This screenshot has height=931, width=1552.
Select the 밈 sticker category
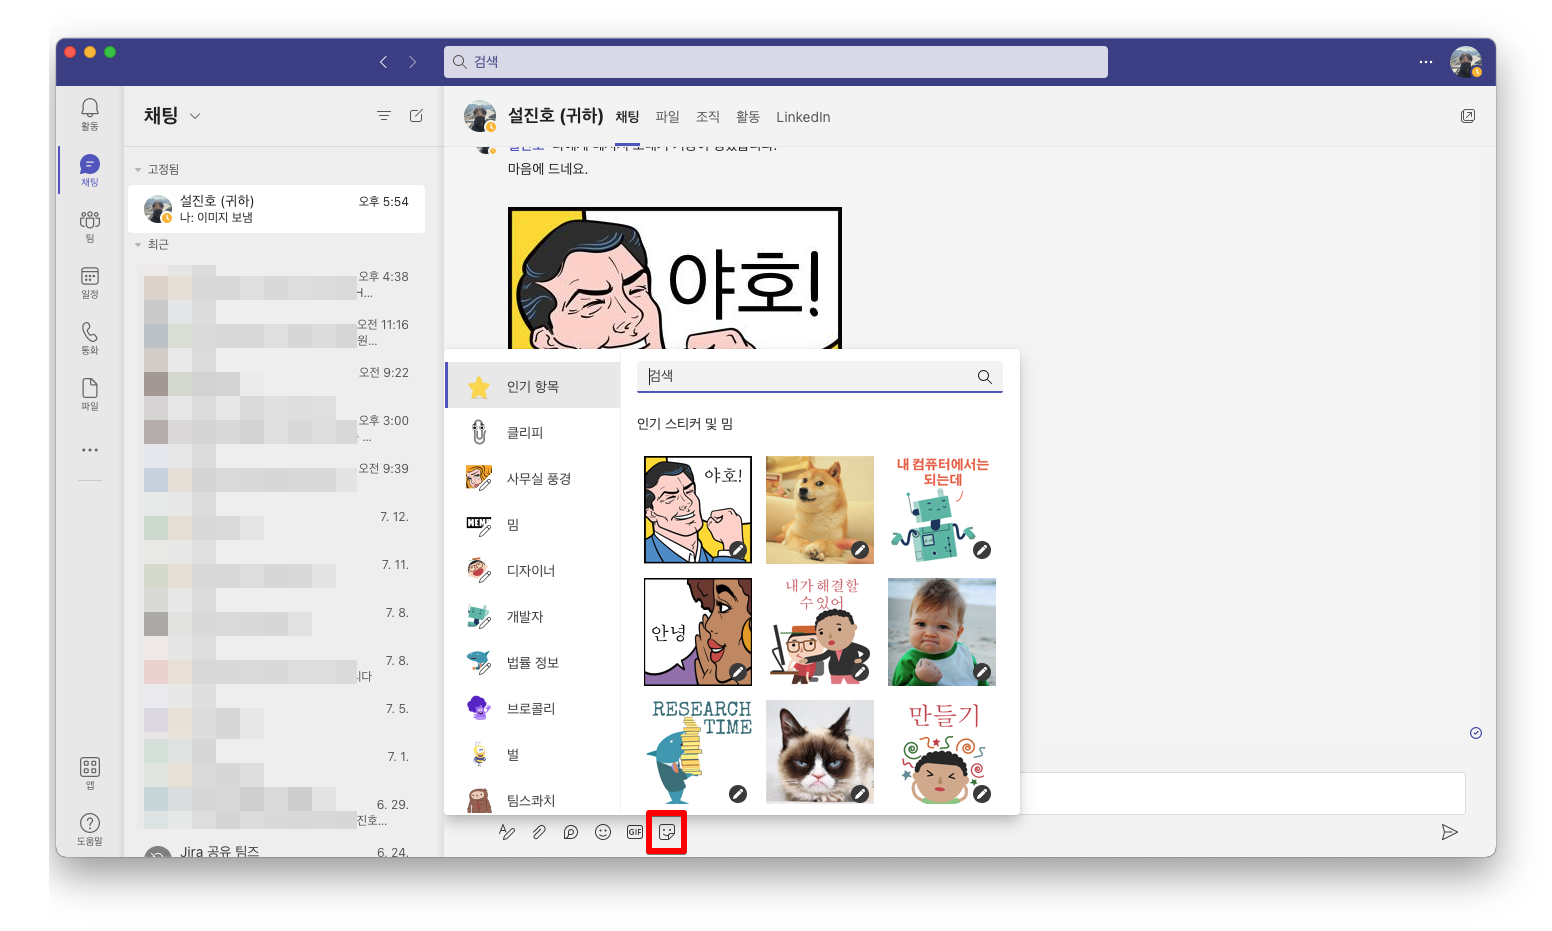tap(533, 524)
